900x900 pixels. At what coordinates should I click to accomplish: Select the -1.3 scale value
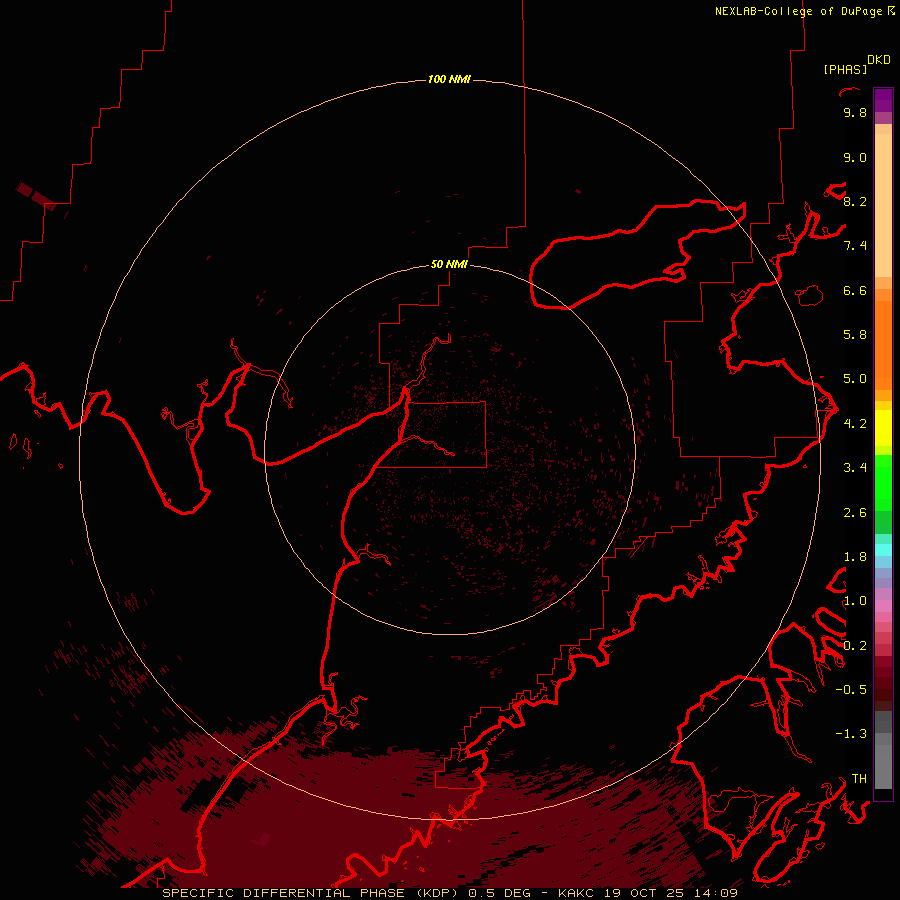click(851, 734)
